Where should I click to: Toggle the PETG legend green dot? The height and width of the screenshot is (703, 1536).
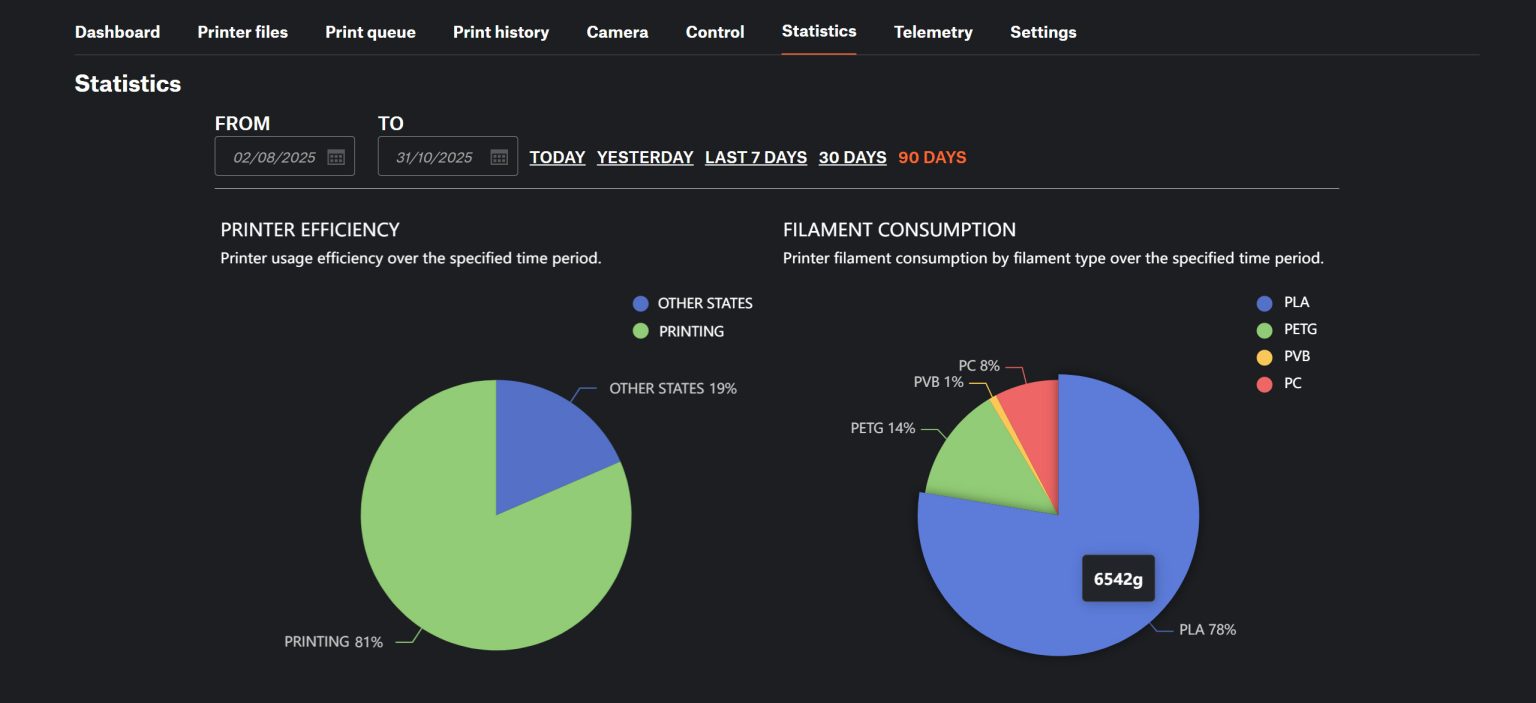[x=1264, y=330]
